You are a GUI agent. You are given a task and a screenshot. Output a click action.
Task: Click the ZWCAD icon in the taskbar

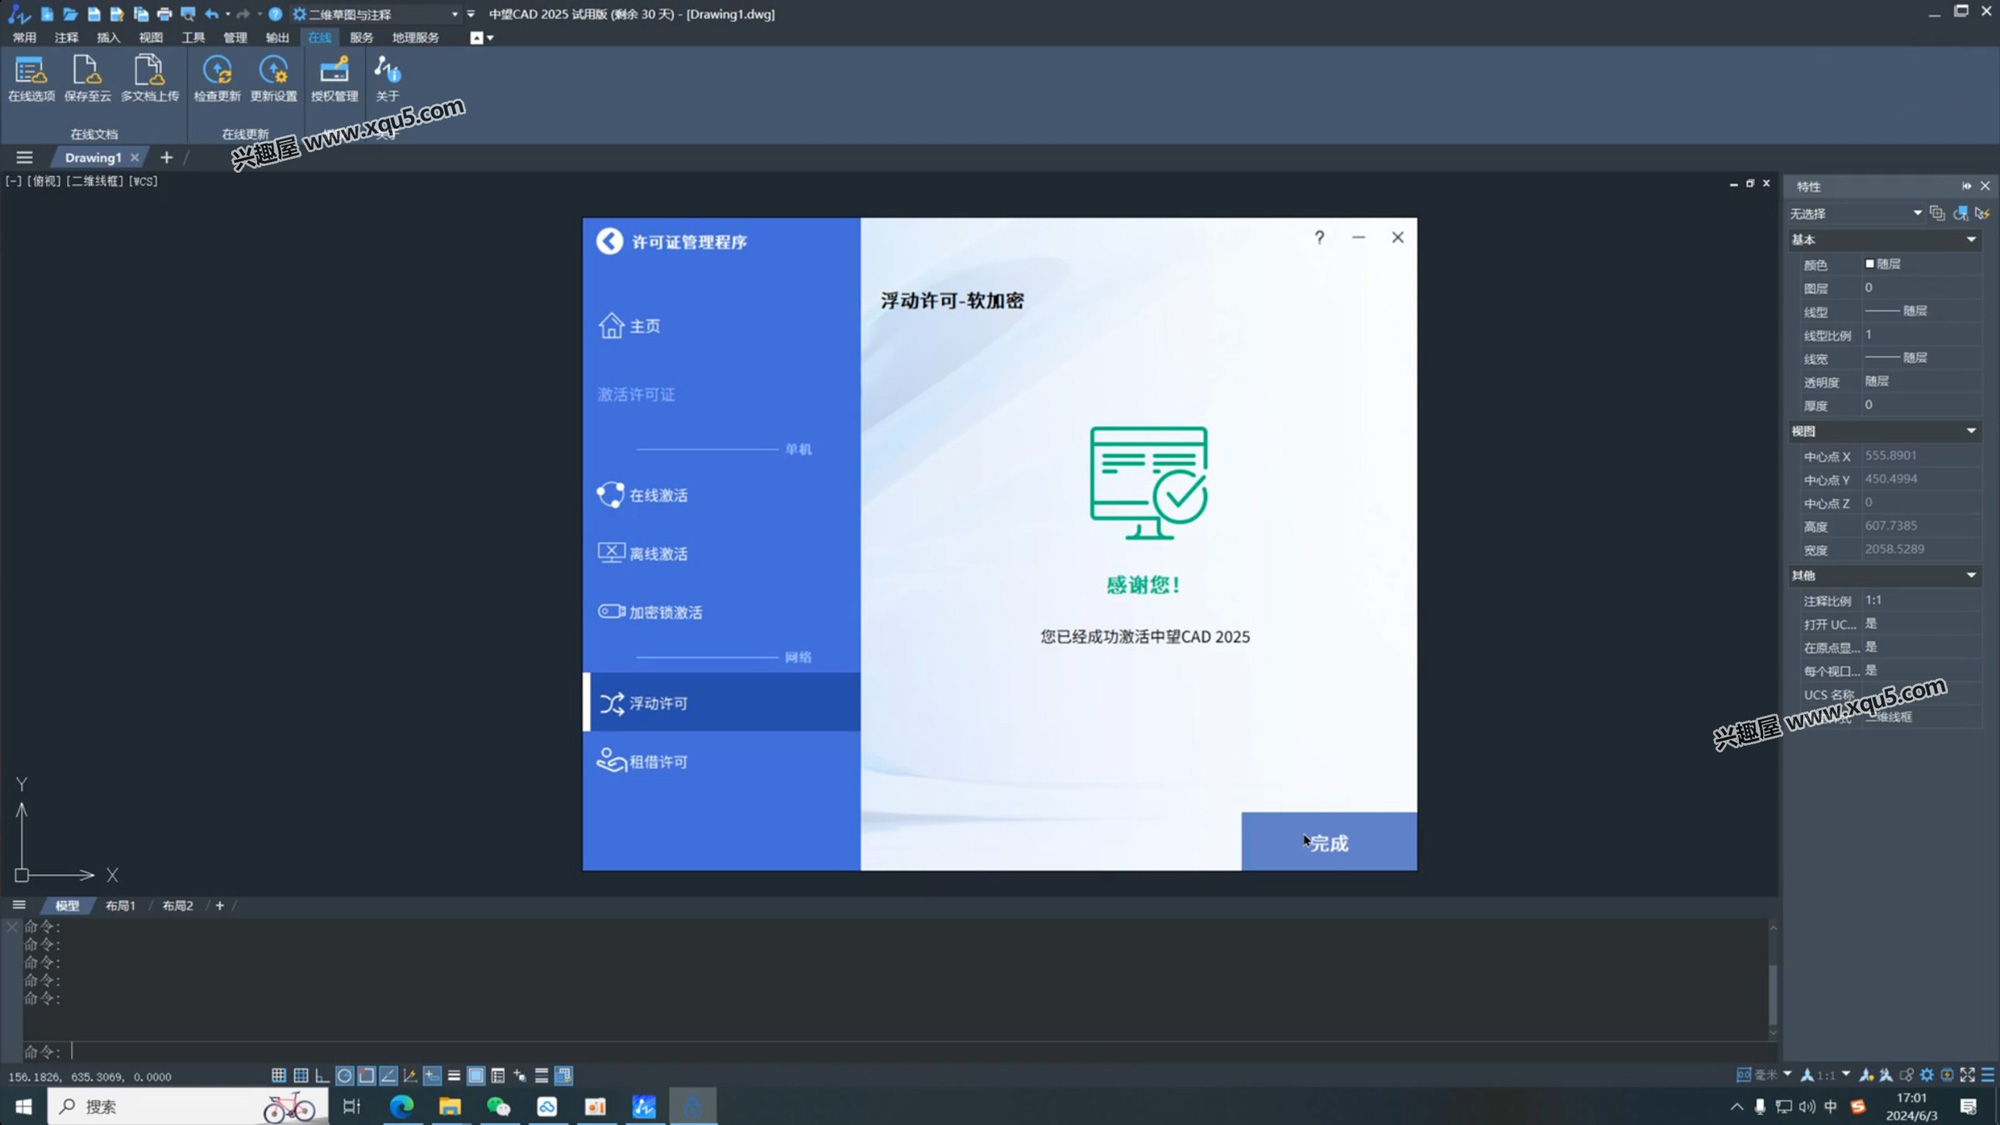coord(644,1106)
